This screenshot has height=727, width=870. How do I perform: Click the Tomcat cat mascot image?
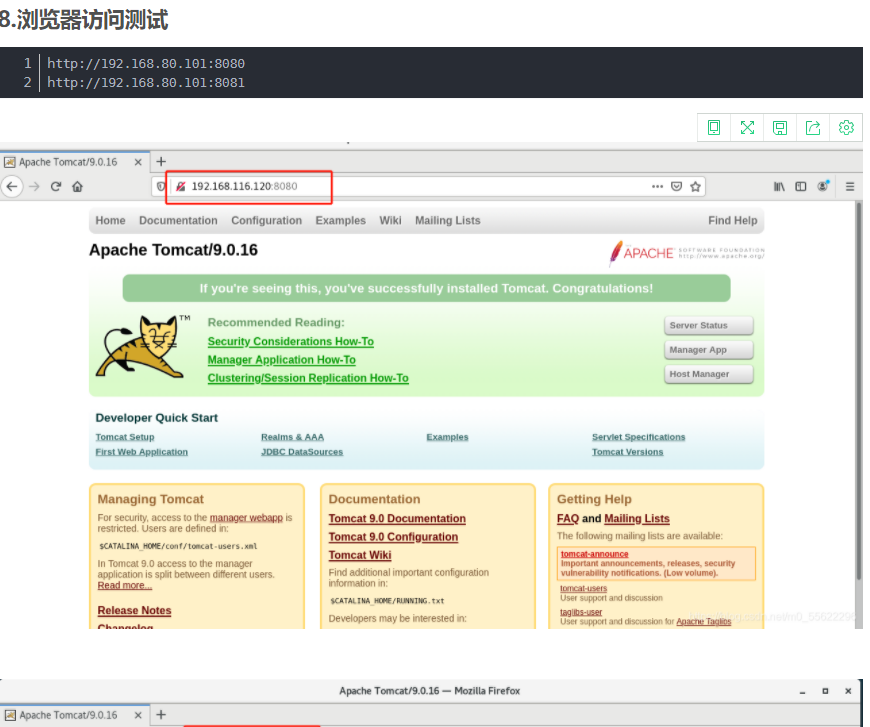143,347
